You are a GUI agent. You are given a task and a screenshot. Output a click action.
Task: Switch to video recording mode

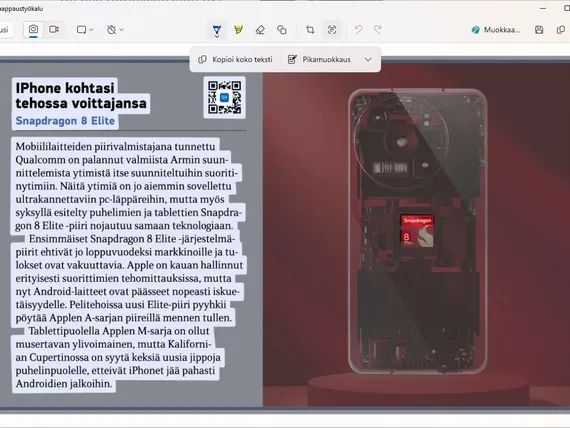pyautogui.click(x=54, y=29)
